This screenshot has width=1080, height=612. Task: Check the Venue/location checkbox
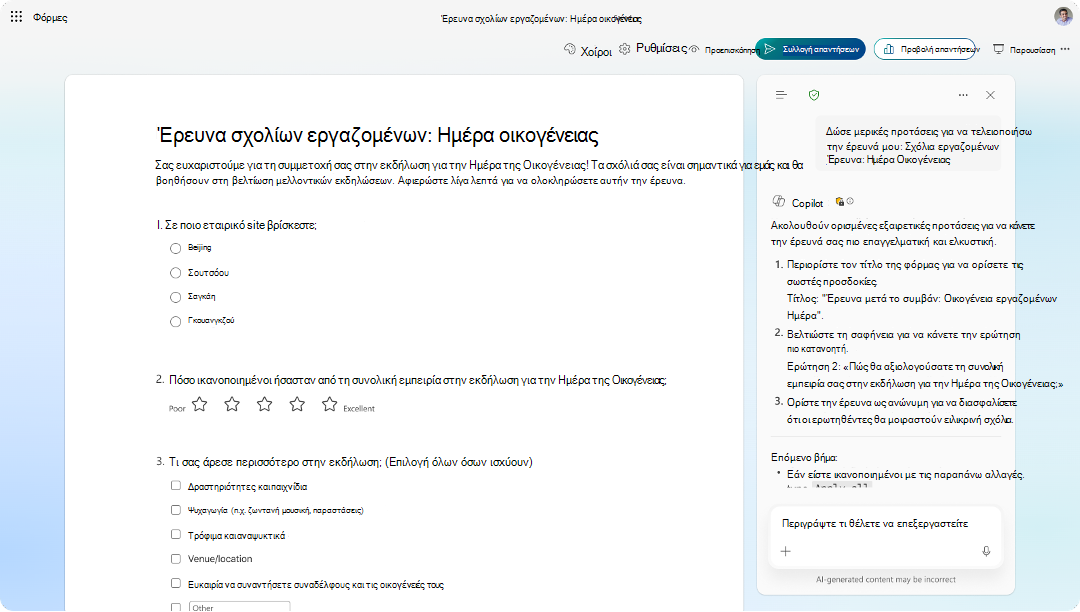176,559
